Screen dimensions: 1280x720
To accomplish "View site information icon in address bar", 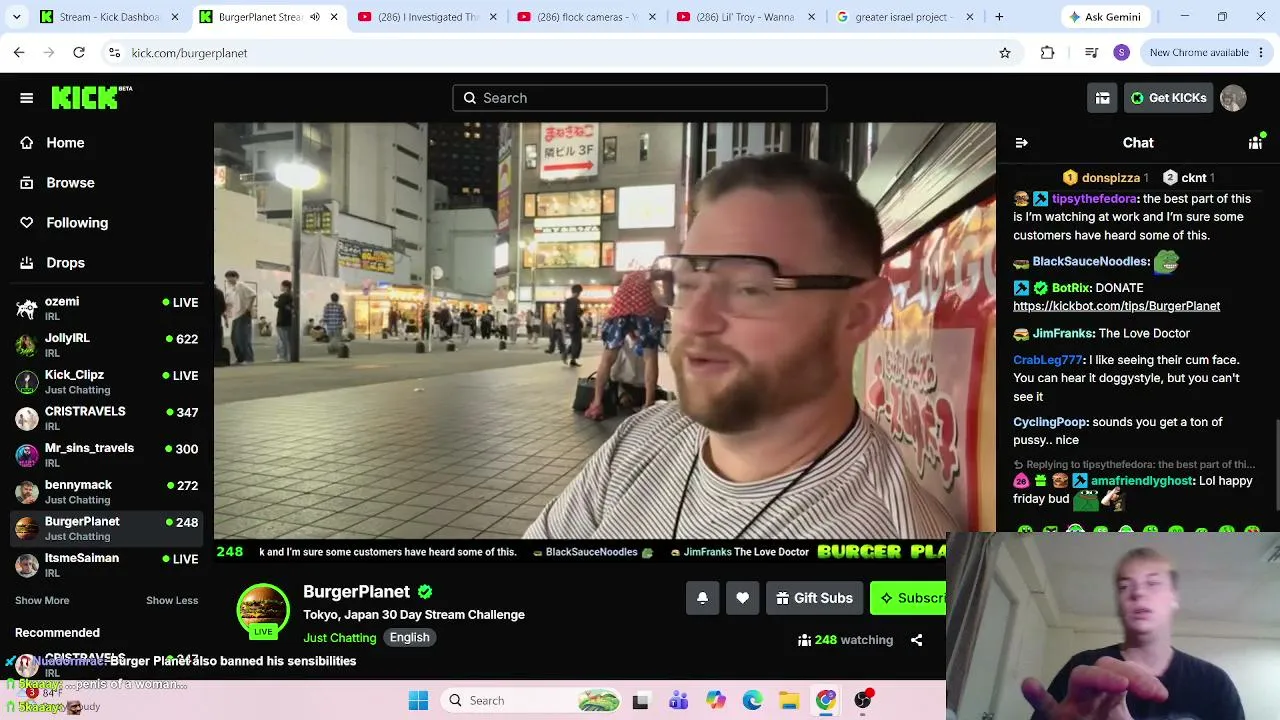I will pyautogui.click(x=115, y=53).
